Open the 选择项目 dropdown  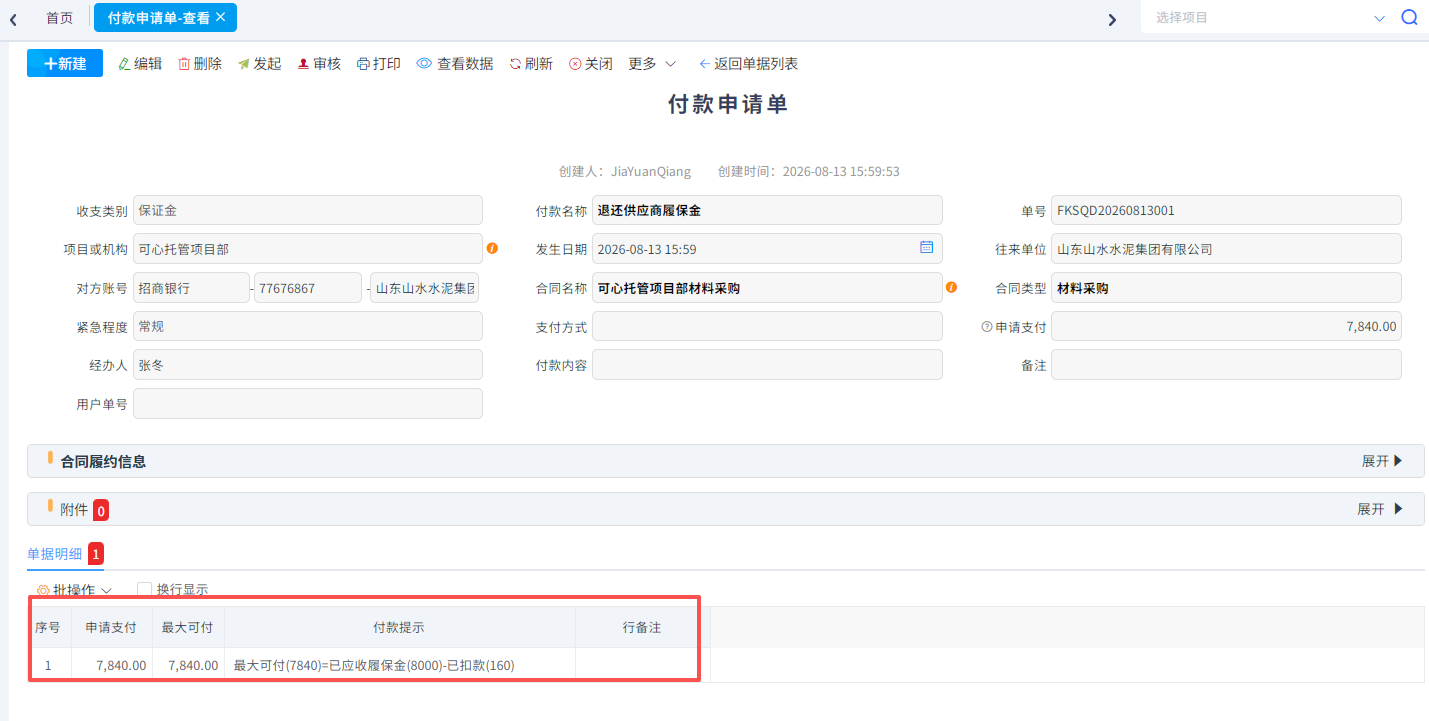pyautogui.click(x=1270, y=17)
